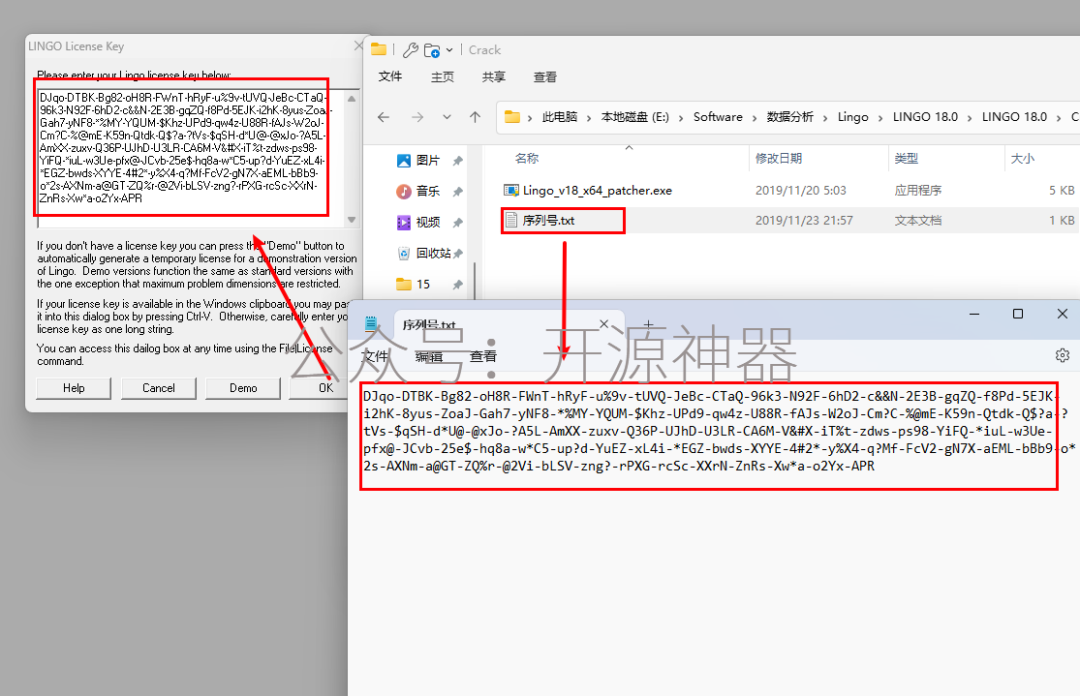Click the Software breadcrumb in the address bar
1080x696 pixels.
pos(718,117)
